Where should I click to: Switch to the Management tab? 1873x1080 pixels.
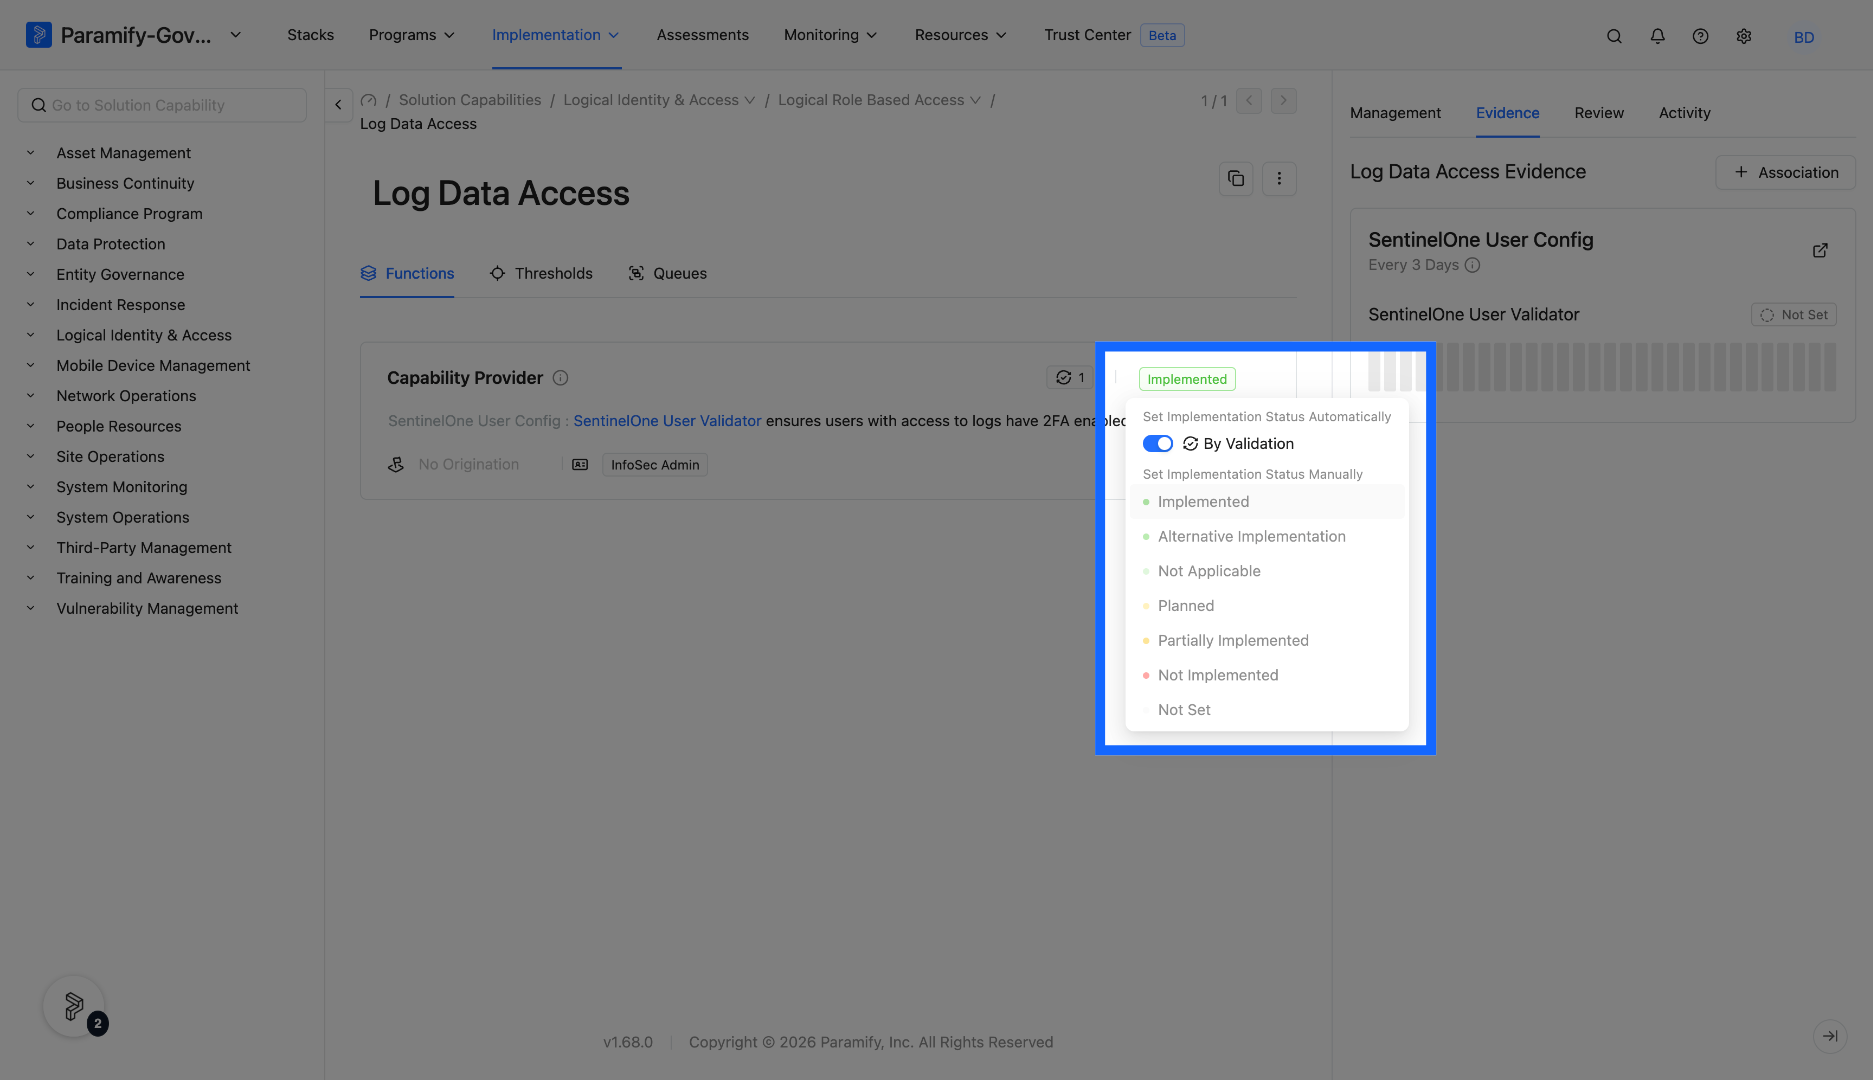point(1395,113)
